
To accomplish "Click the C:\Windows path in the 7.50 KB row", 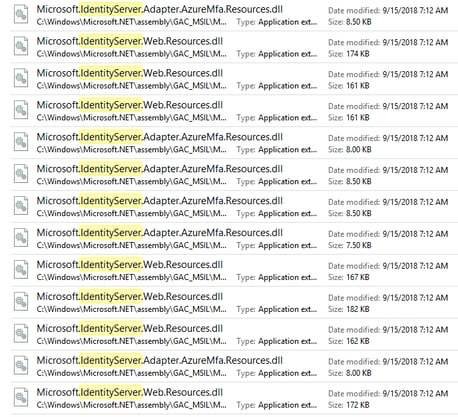I will click(132, 246).
